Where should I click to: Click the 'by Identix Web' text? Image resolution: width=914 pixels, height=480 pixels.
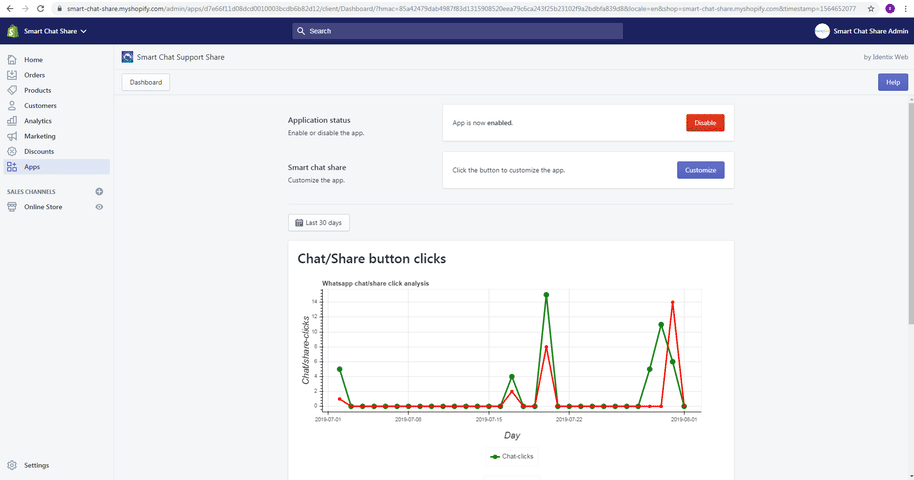coord(885,57)
